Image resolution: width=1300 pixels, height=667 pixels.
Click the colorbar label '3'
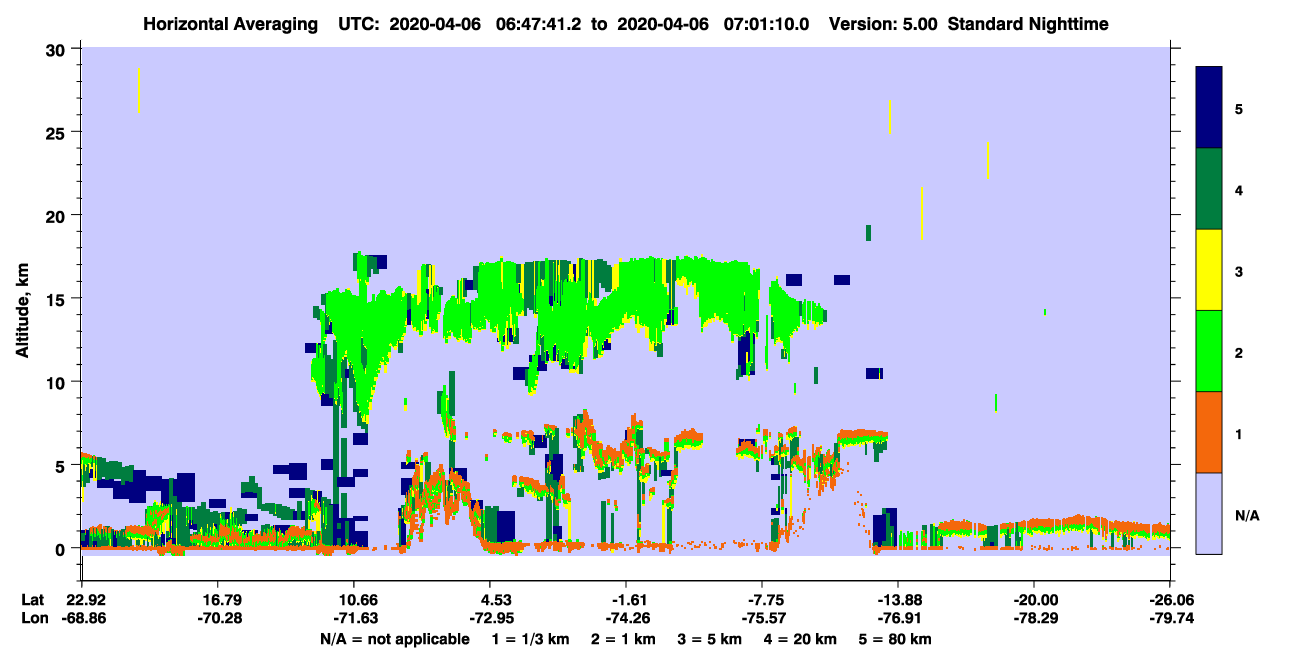tap(1239, 270)
